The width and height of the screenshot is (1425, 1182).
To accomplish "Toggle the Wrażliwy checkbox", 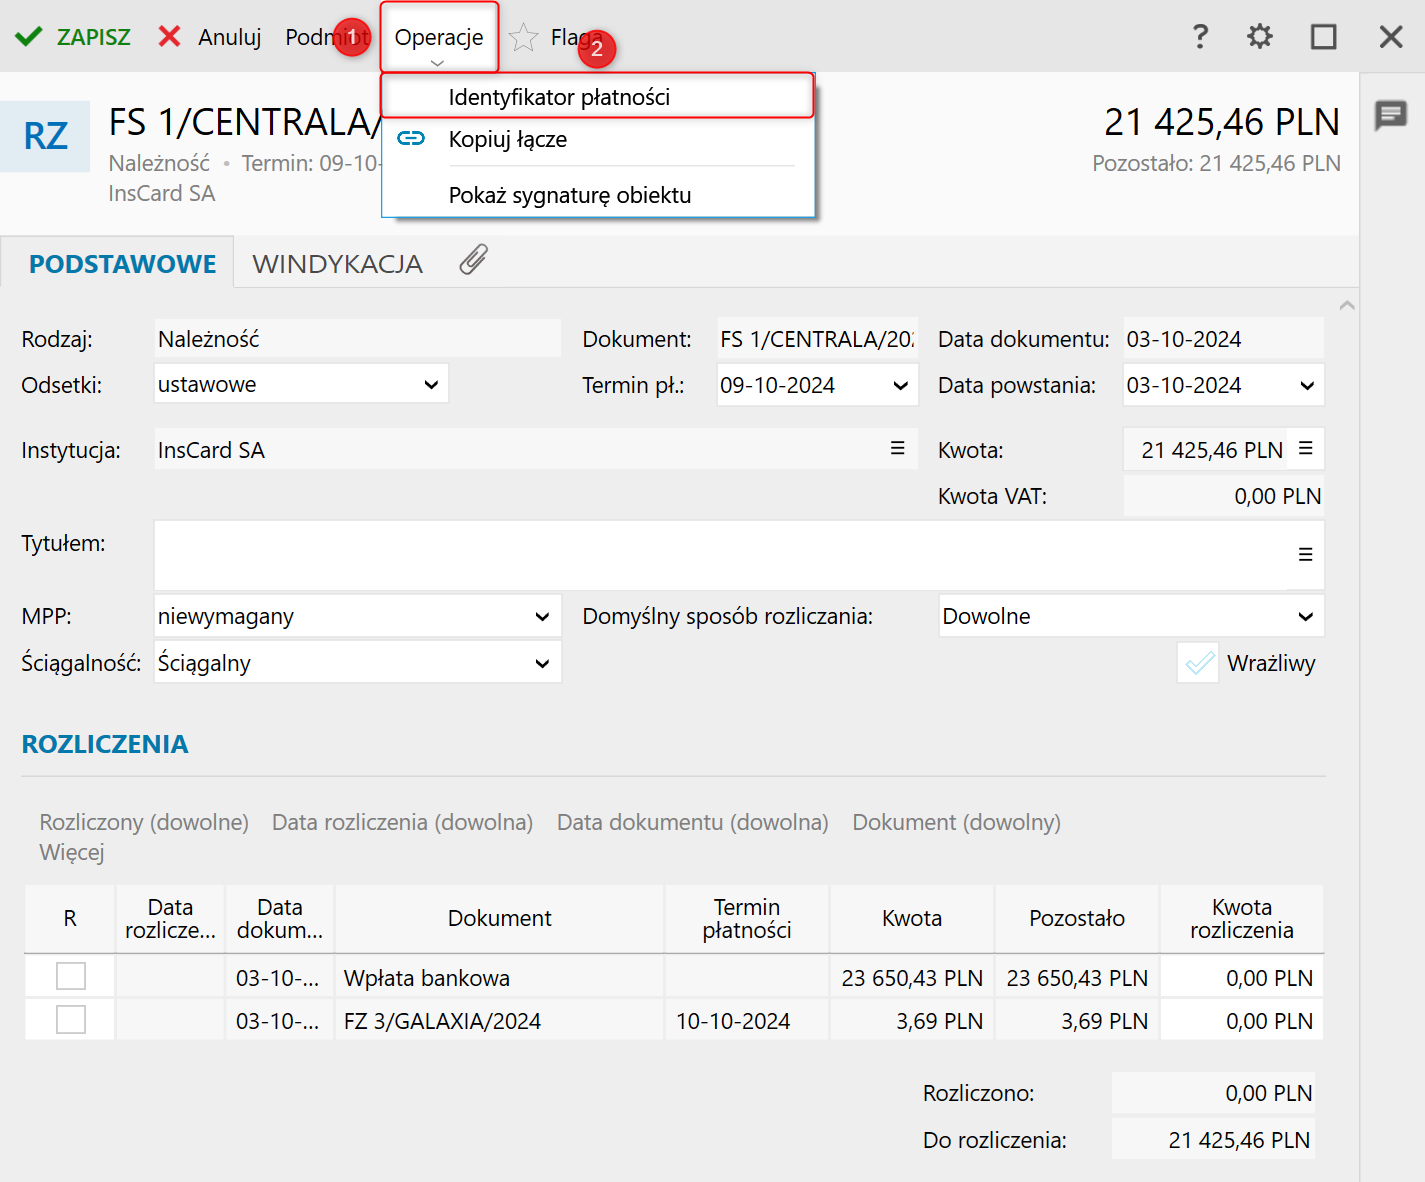I will [1198, 663].
